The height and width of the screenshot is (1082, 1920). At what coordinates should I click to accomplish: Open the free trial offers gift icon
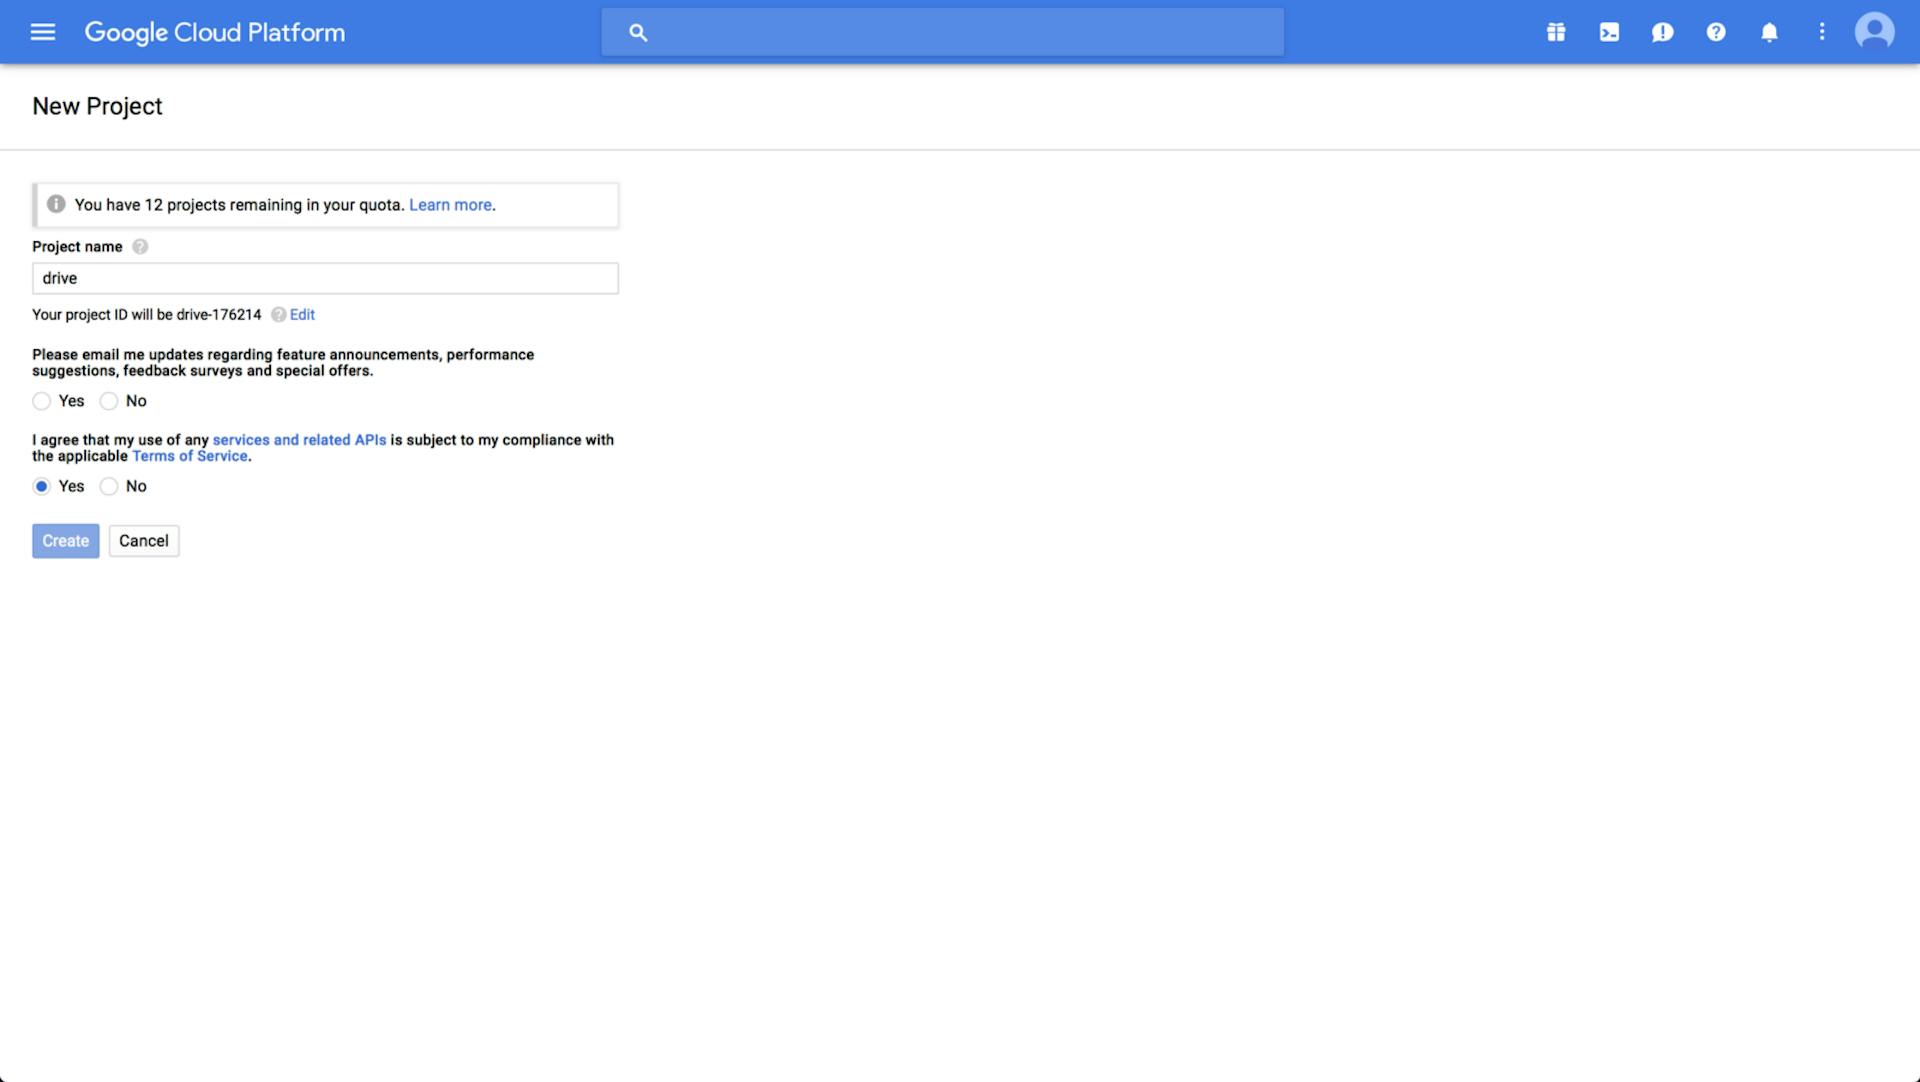[x=1556, y=31]
